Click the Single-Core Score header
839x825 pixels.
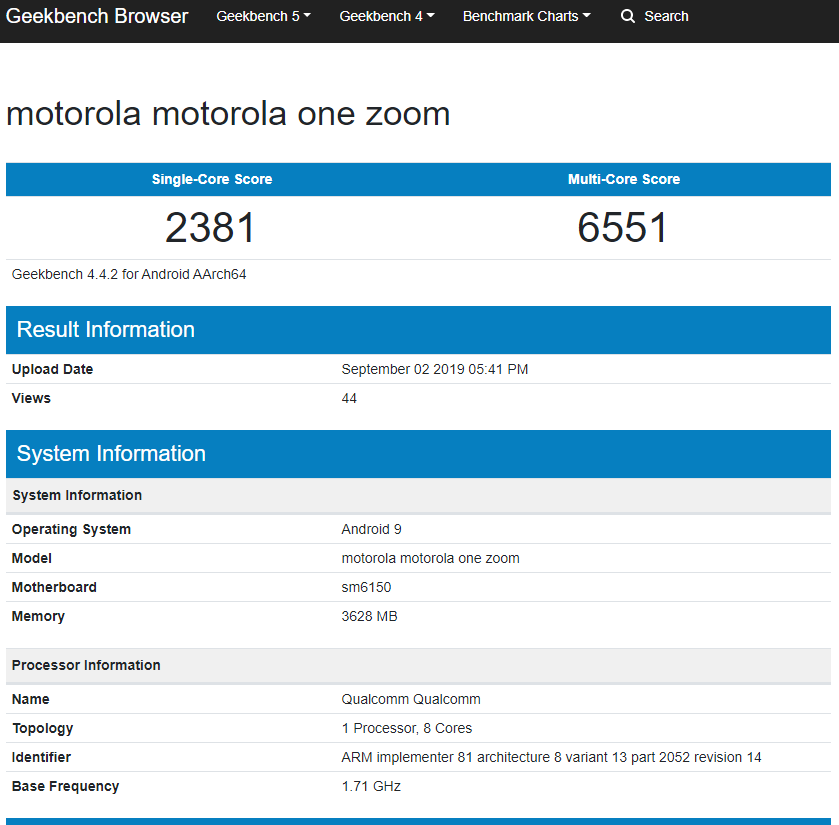212,179
